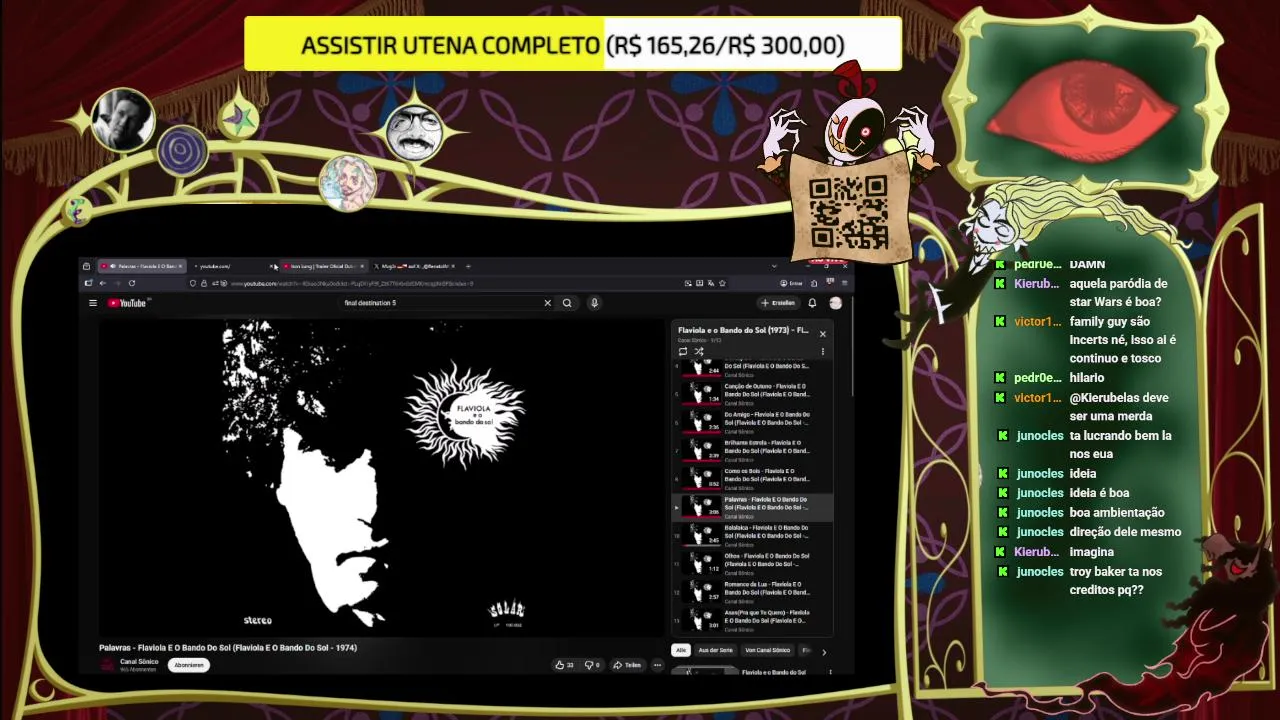Start voice search with the microphone
1280x720 pixels.
594,303
